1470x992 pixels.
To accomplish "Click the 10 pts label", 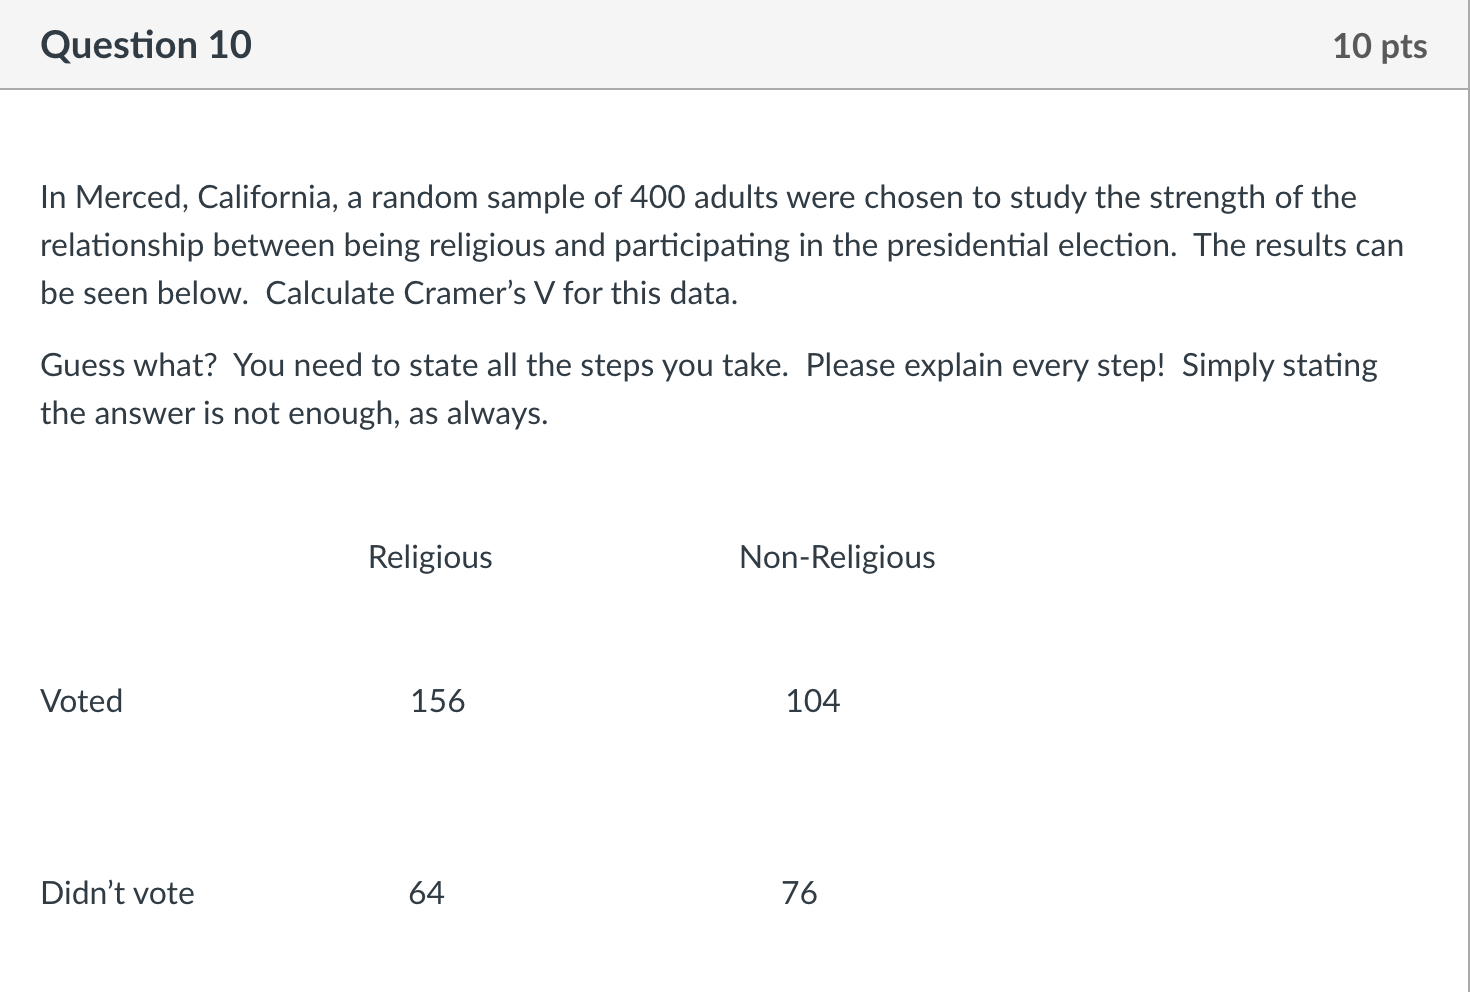I will click(1379, 46).
